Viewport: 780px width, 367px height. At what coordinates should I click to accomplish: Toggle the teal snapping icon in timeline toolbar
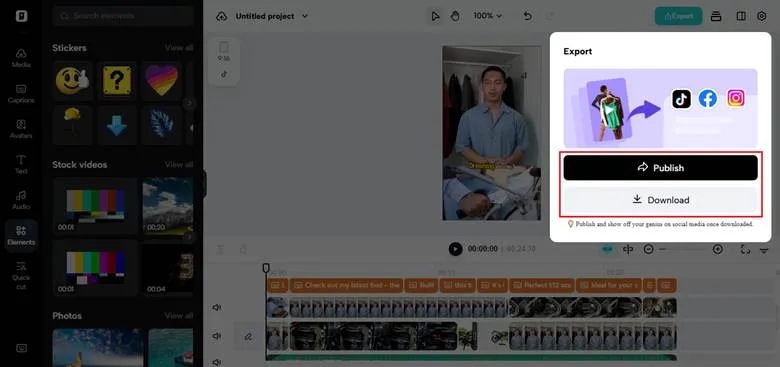point(607,249)
